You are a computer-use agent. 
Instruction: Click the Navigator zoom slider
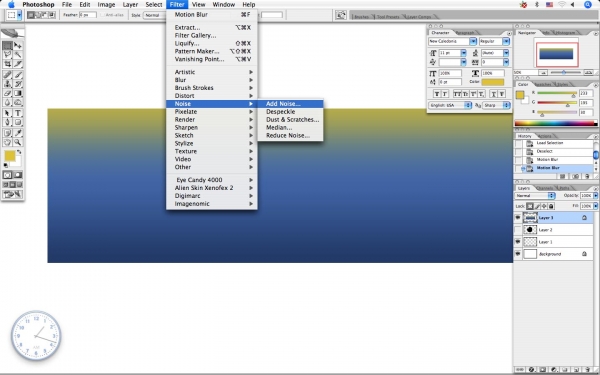point(564,72)
